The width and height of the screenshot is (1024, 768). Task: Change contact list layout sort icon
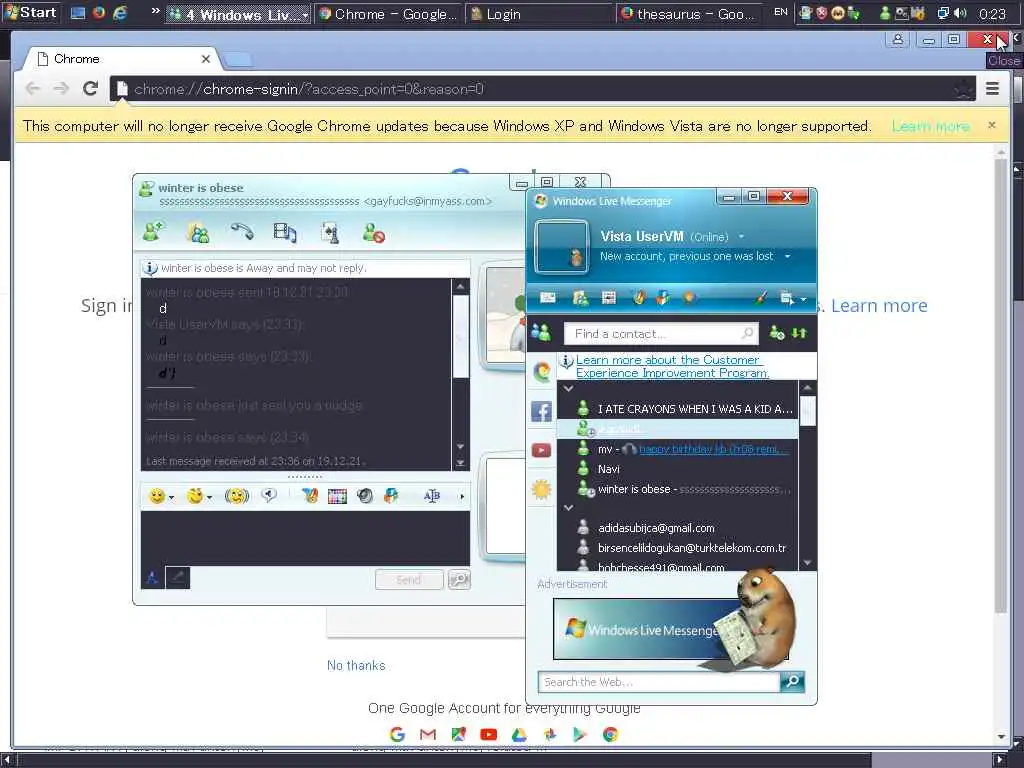tap(799, 333)
